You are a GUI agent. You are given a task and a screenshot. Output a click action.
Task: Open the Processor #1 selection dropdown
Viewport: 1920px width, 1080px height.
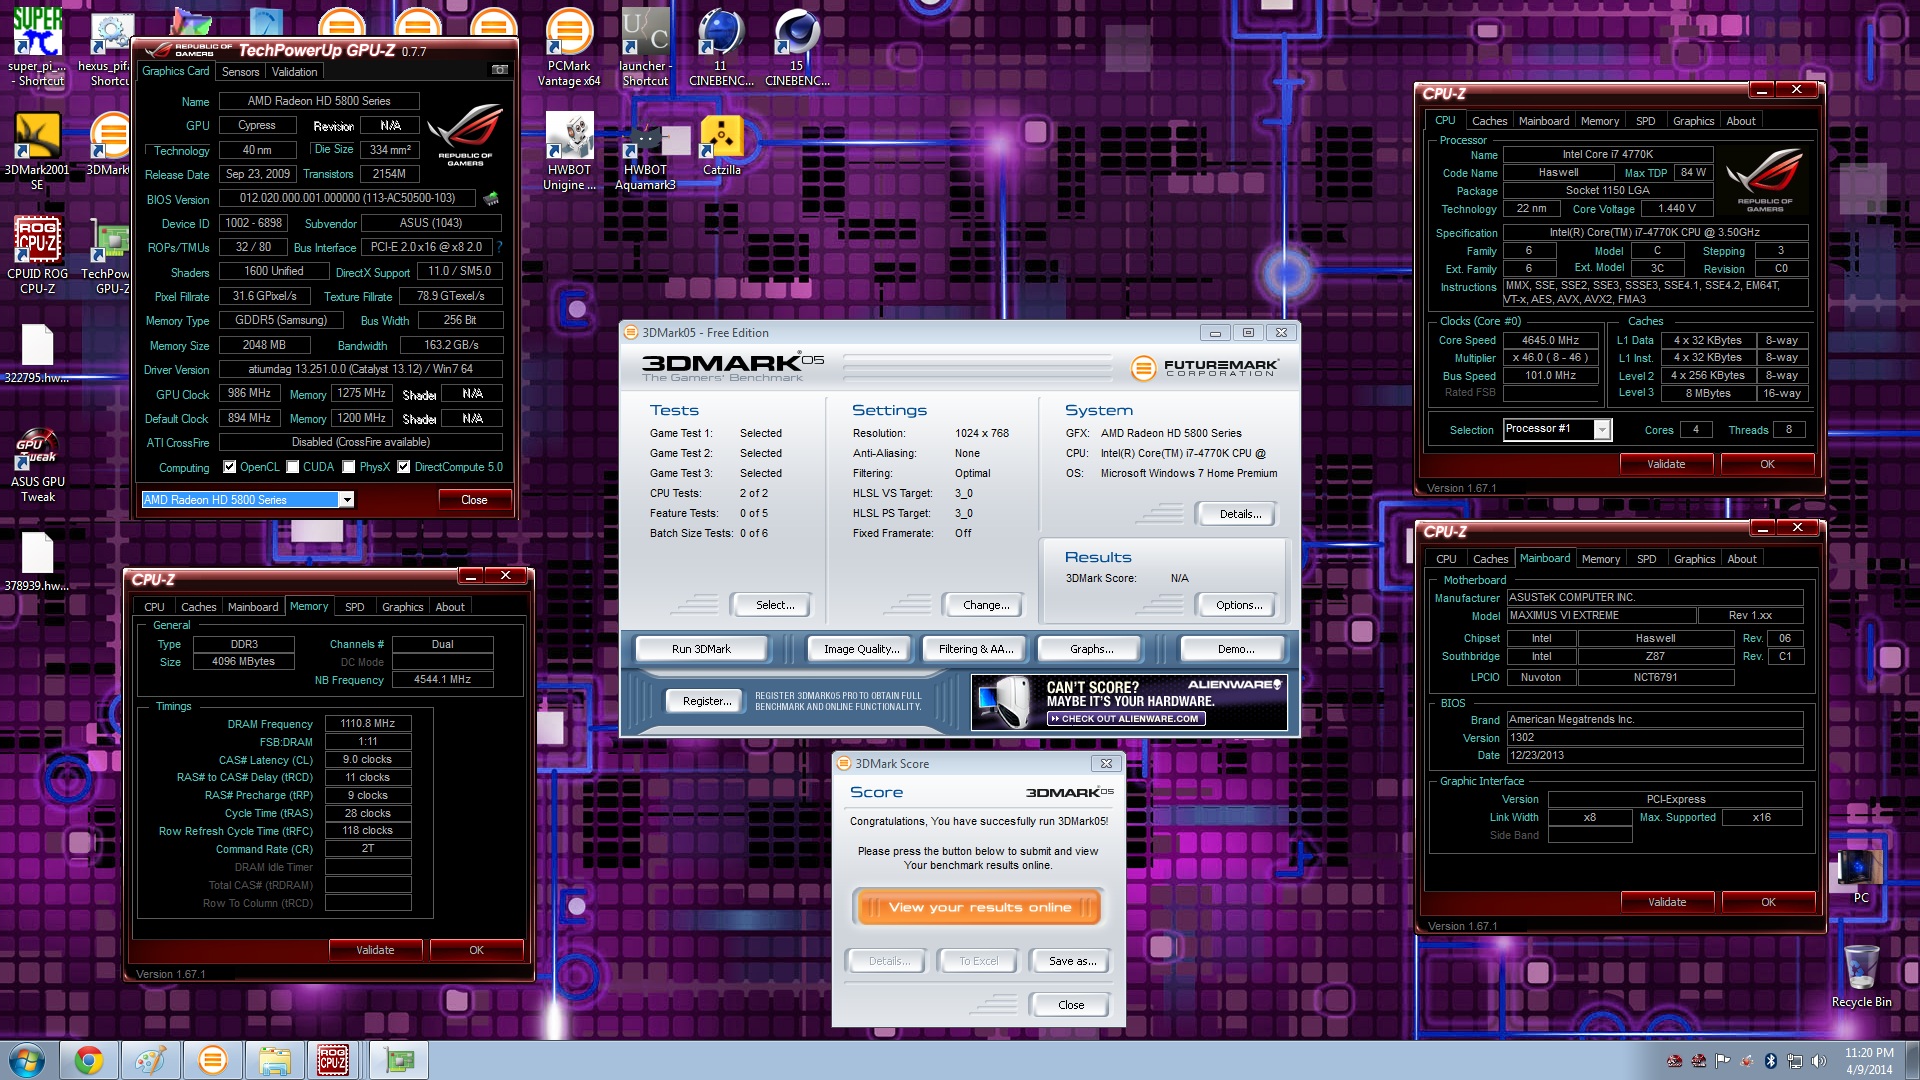click(1601, 430)
